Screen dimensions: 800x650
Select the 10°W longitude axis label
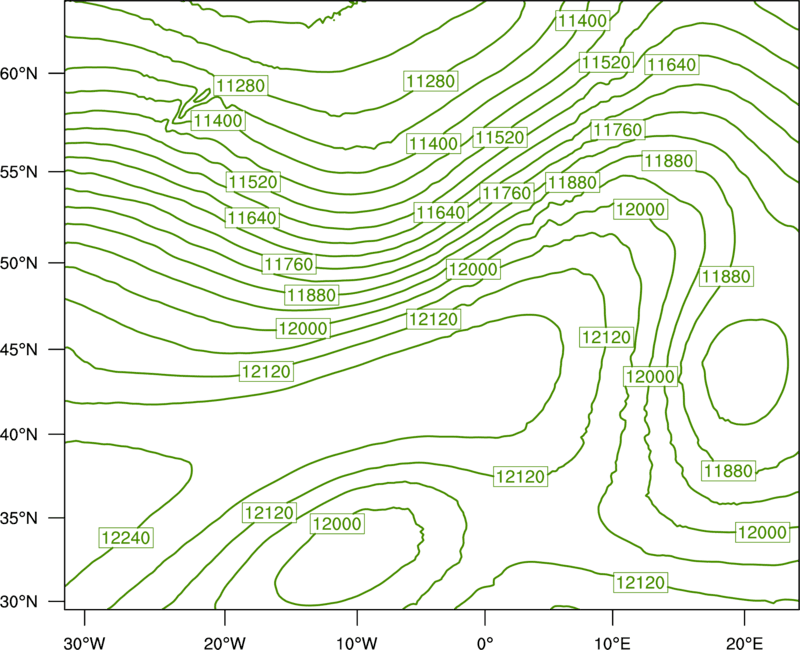click(357, 643)
